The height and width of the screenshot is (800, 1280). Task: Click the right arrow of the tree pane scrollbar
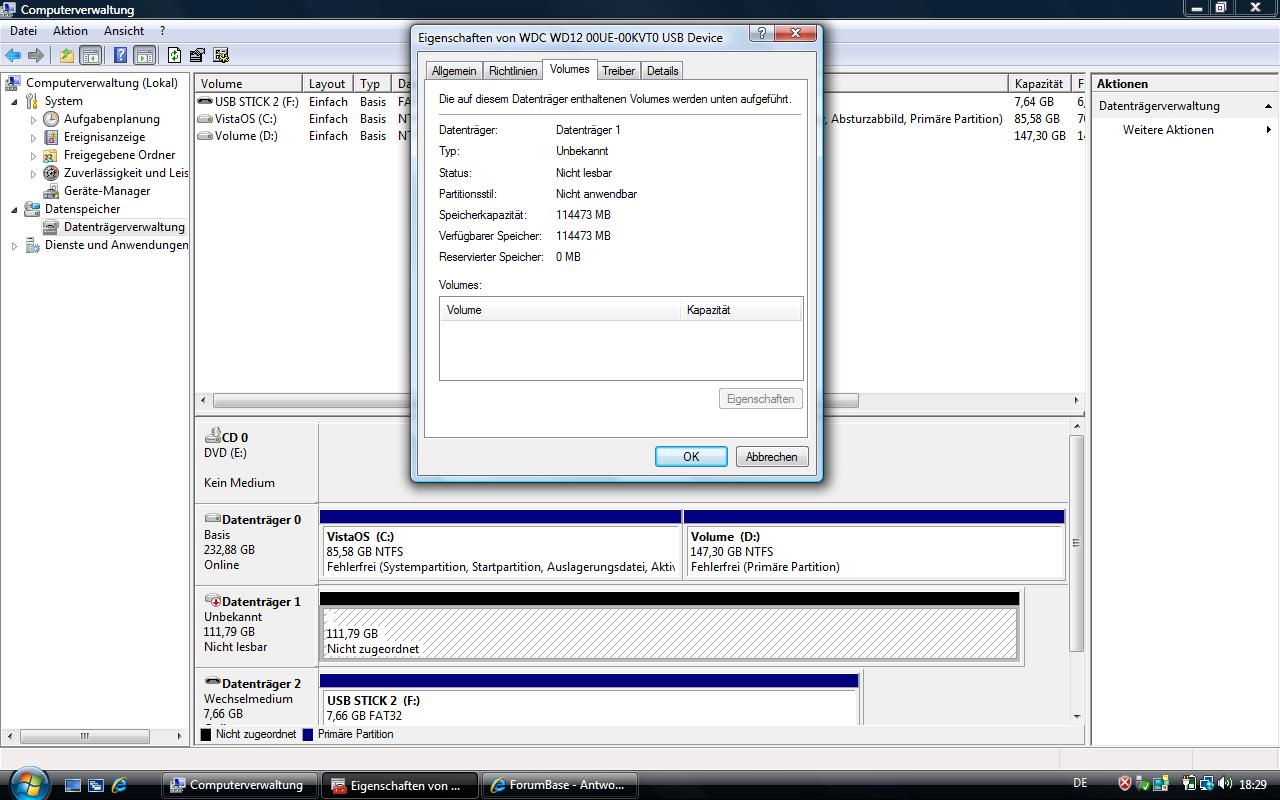180,736
